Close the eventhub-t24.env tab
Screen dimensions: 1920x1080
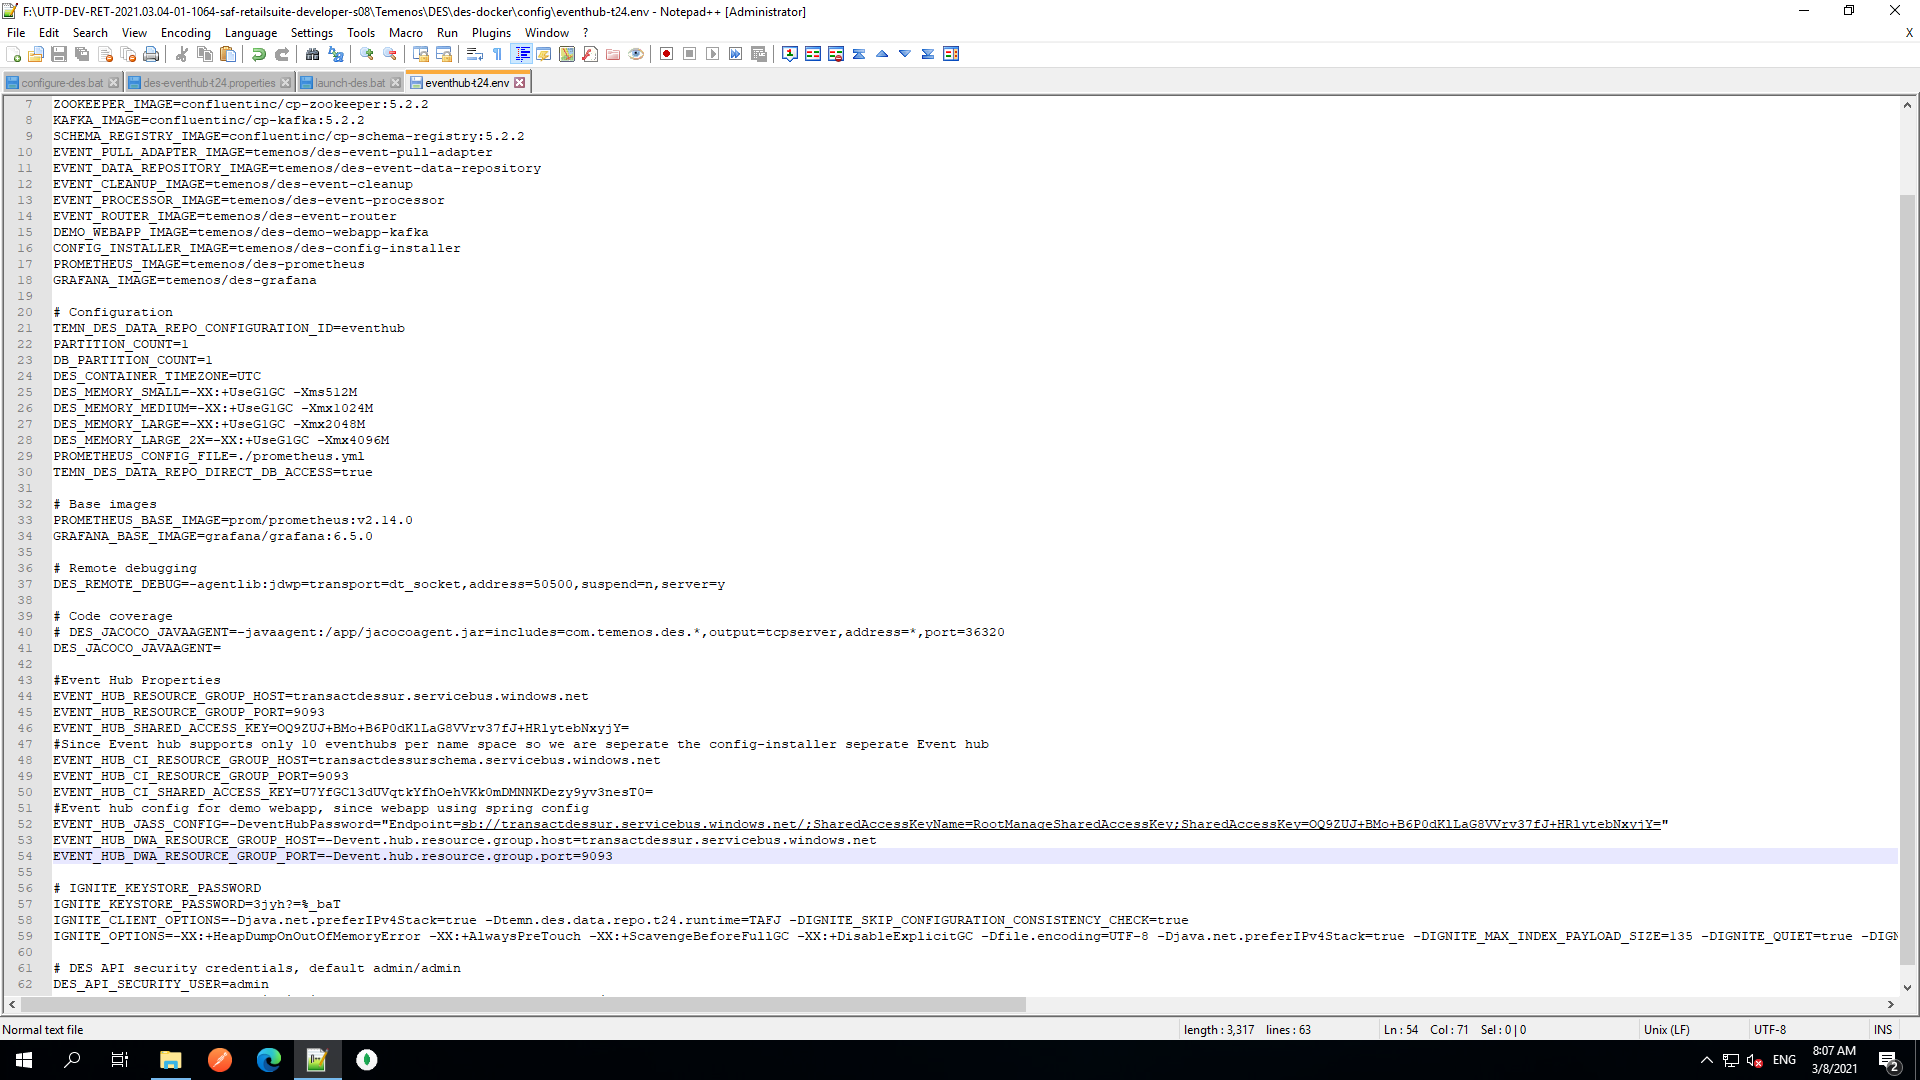pos(520,83)
